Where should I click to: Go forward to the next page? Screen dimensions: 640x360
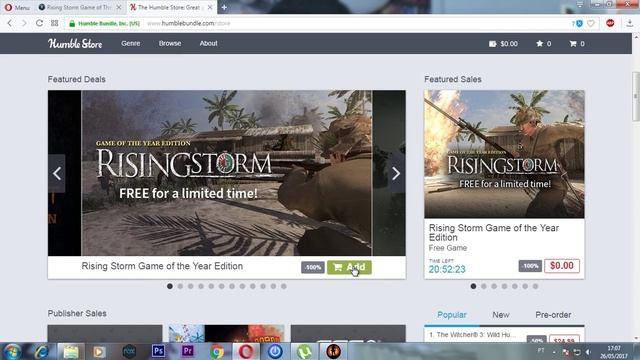click(x=24, y=23)
